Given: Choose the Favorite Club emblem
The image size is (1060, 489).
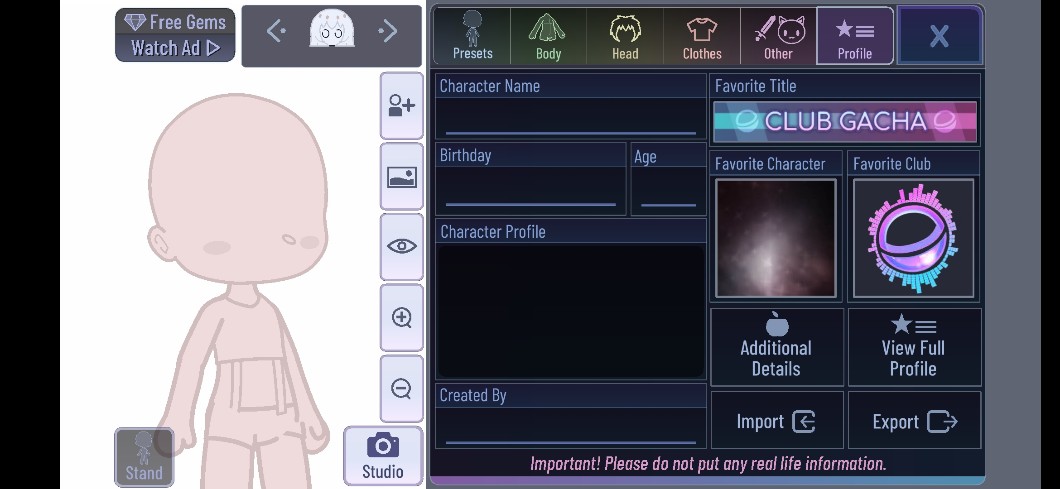Looking at the screenshot, I should 913,238.
